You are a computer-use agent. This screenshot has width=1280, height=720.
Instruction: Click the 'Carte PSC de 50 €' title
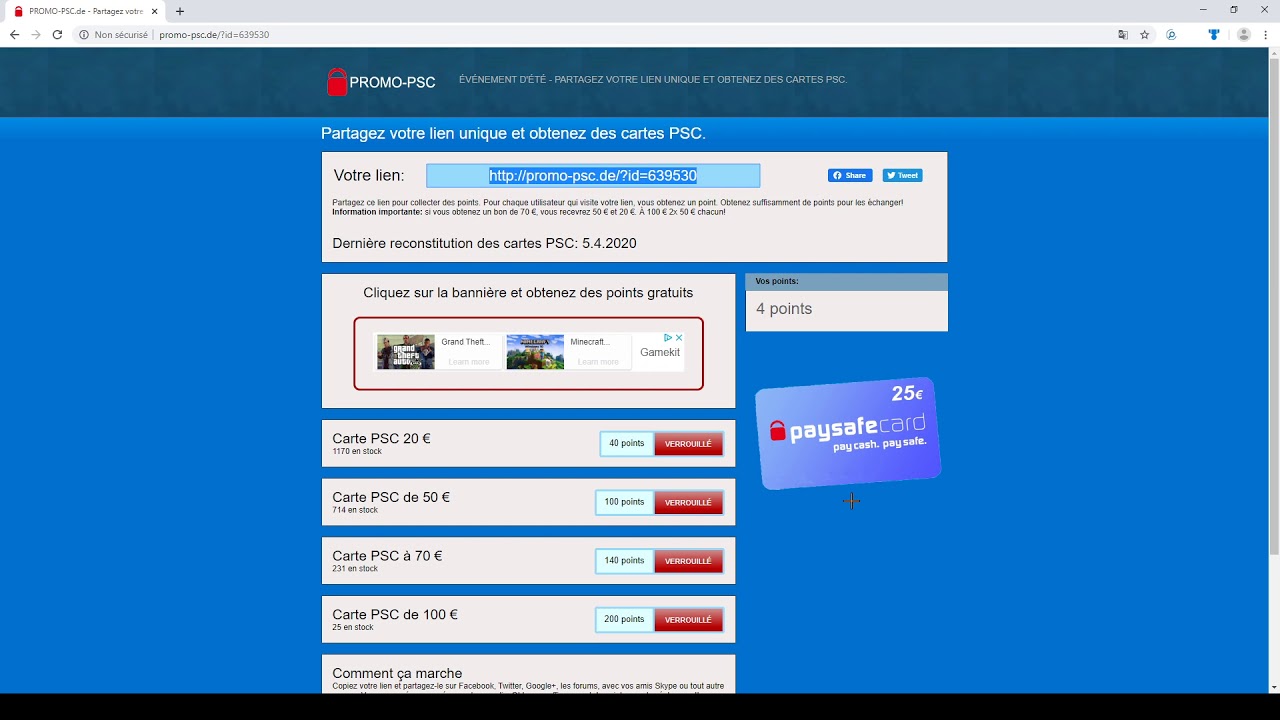pyautogui.click(x=391, y=497)
